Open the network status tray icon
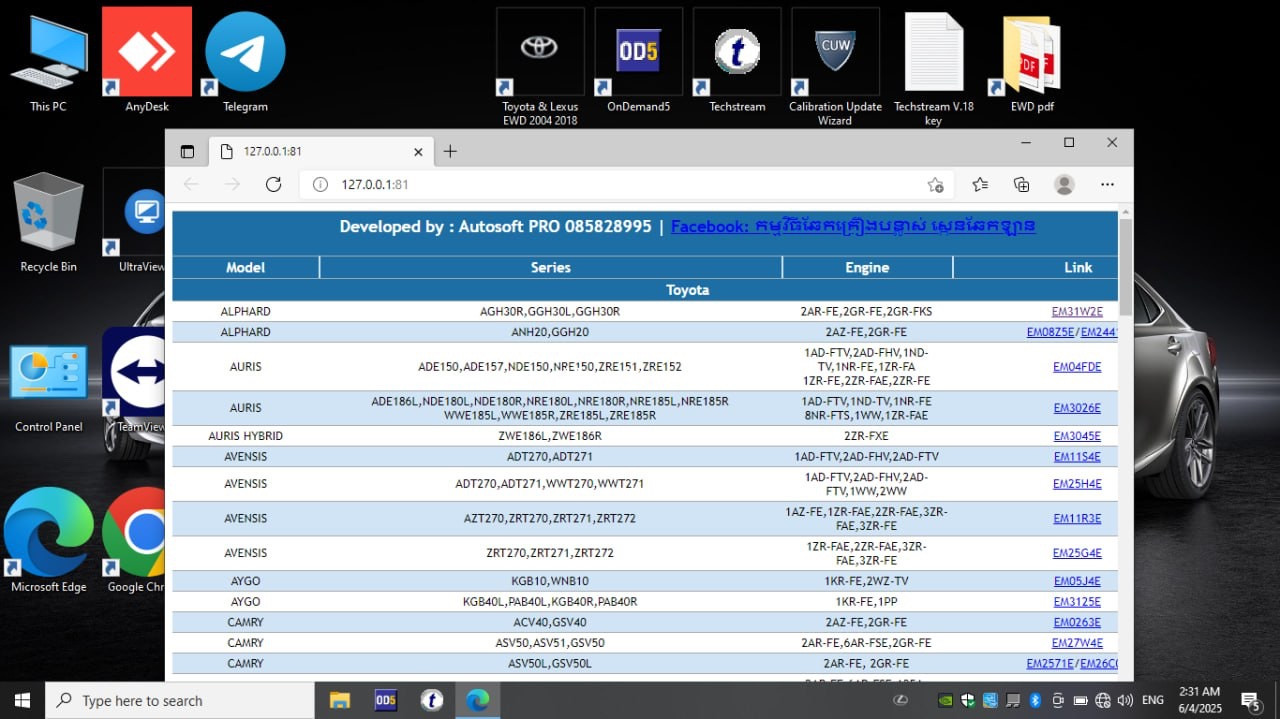Viewport: 1280px width, 719px height. (1103, 700)
